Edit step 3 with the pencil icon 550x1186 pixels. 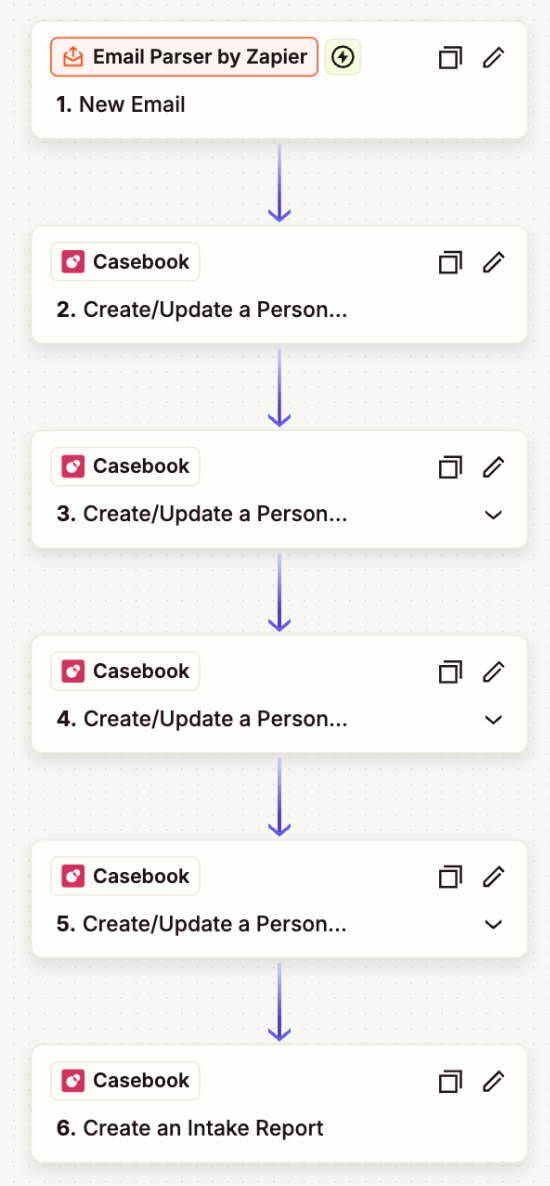tap(493, 467)
